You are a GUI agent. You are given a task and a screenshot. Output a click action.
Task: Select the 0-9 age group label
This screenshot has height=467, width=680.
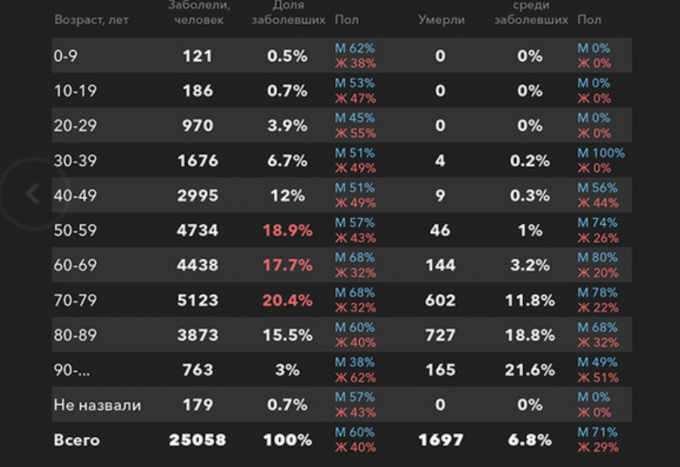click(67, 56)
